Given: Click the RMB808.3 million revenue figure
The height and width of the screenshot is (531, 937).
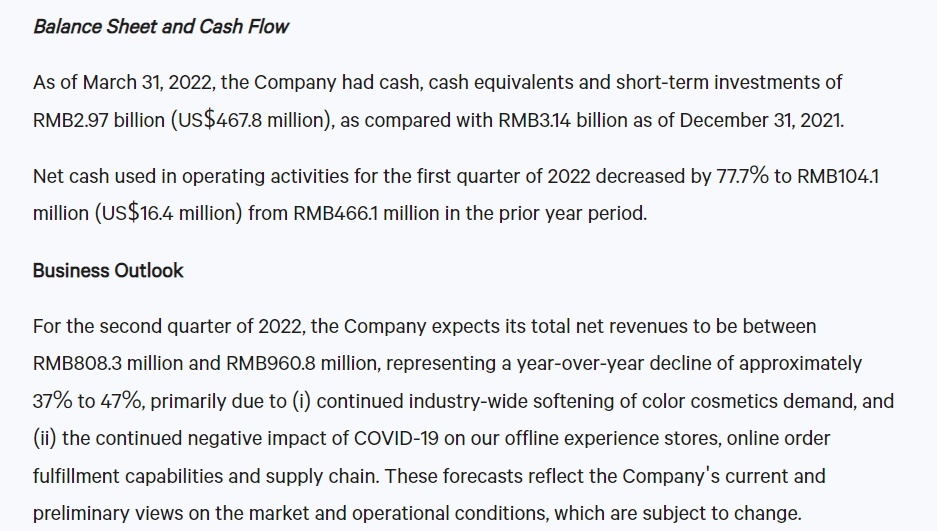Looking at the screenshot, I should point(108,363).
